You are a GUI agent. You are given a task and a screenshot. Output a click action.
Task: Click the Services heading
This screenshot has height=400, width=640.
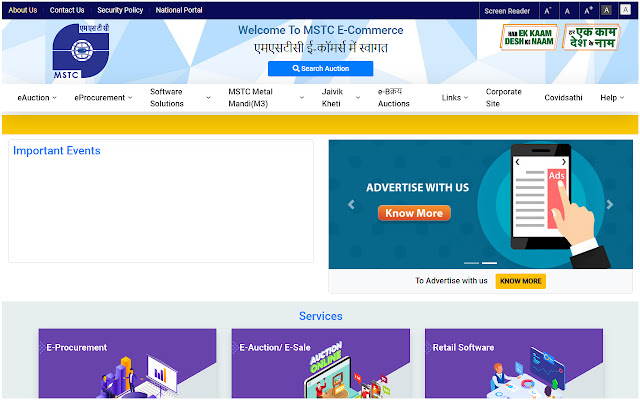[321, 316]
